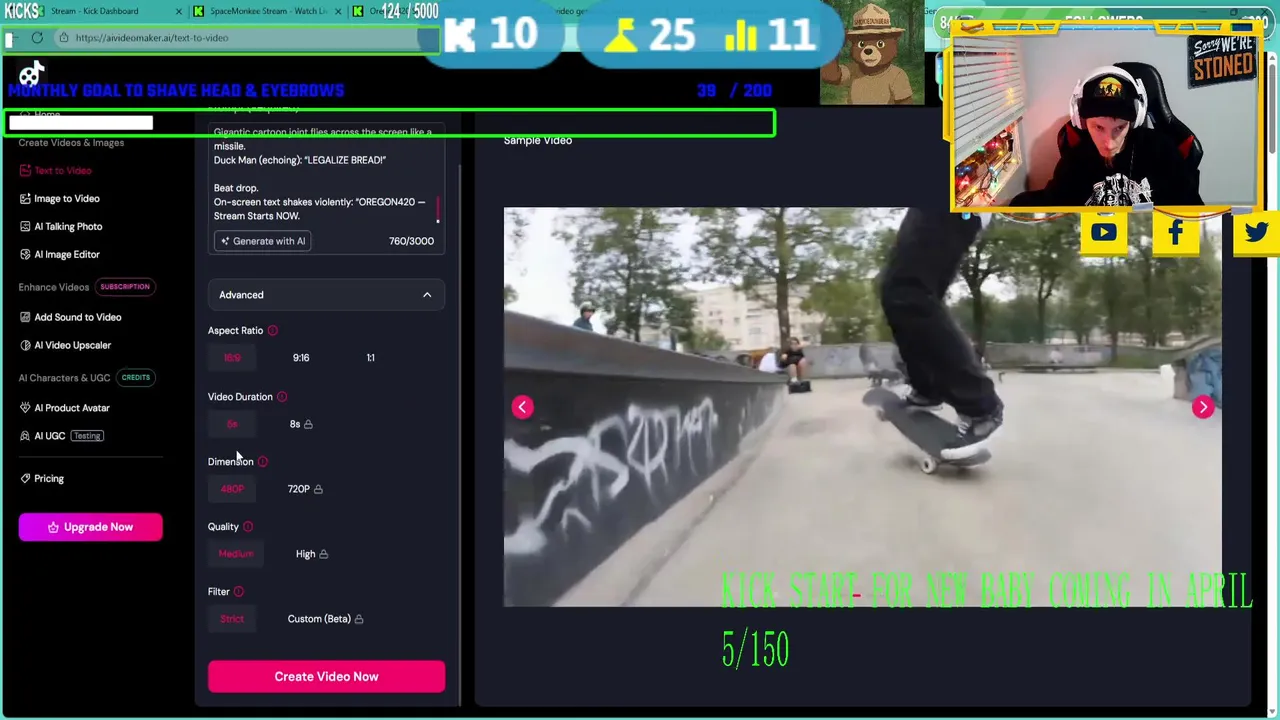Image resolution: width=1280 pixels, height=720 pixels.
Task: Go to Add Sound to Video
Action: [78, 317]
